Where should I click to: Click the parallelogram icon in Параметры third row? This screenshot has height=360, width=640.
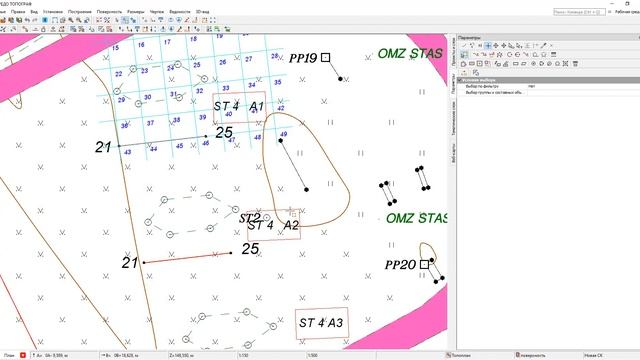524,64
